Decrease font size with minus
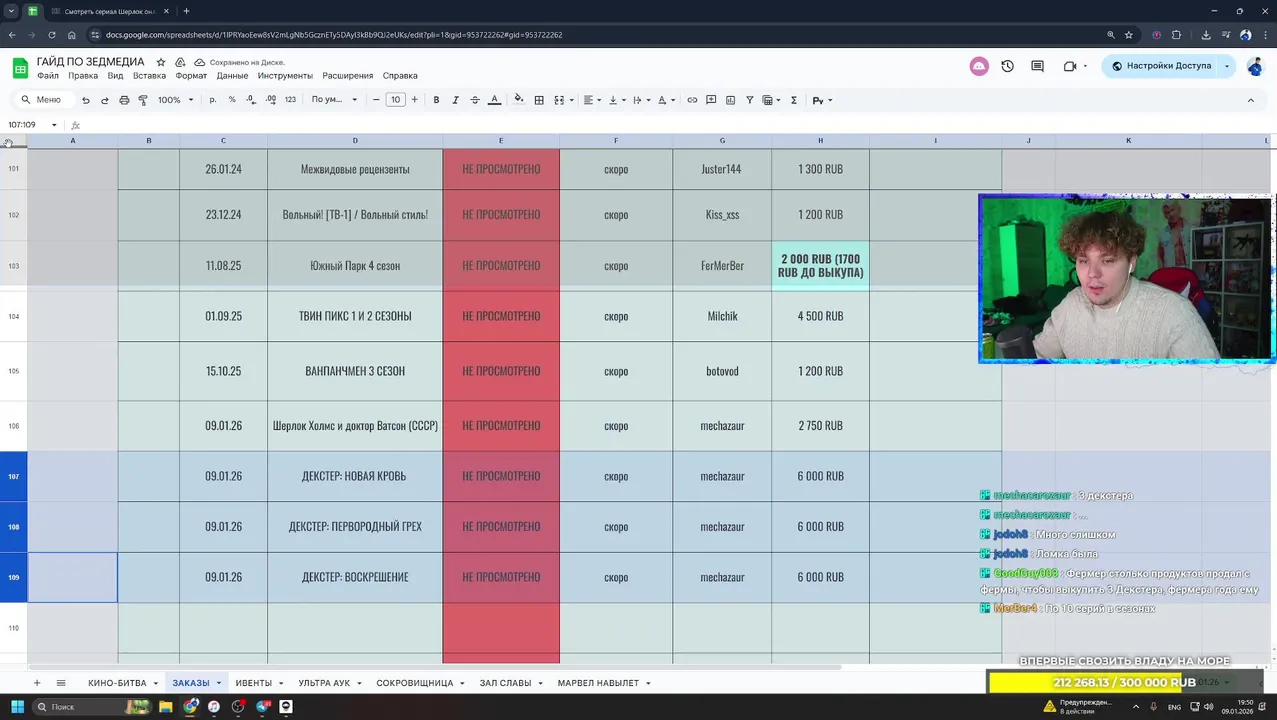 (376, 100)
